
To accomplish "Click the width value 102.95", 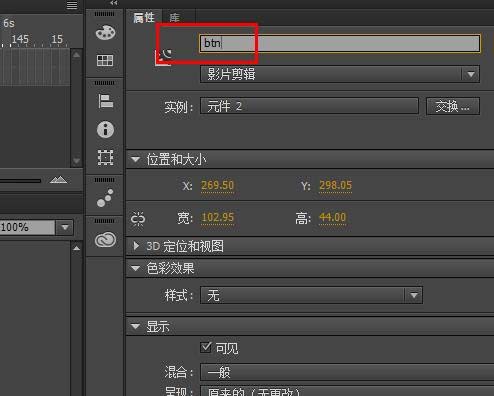I will 218,217.
